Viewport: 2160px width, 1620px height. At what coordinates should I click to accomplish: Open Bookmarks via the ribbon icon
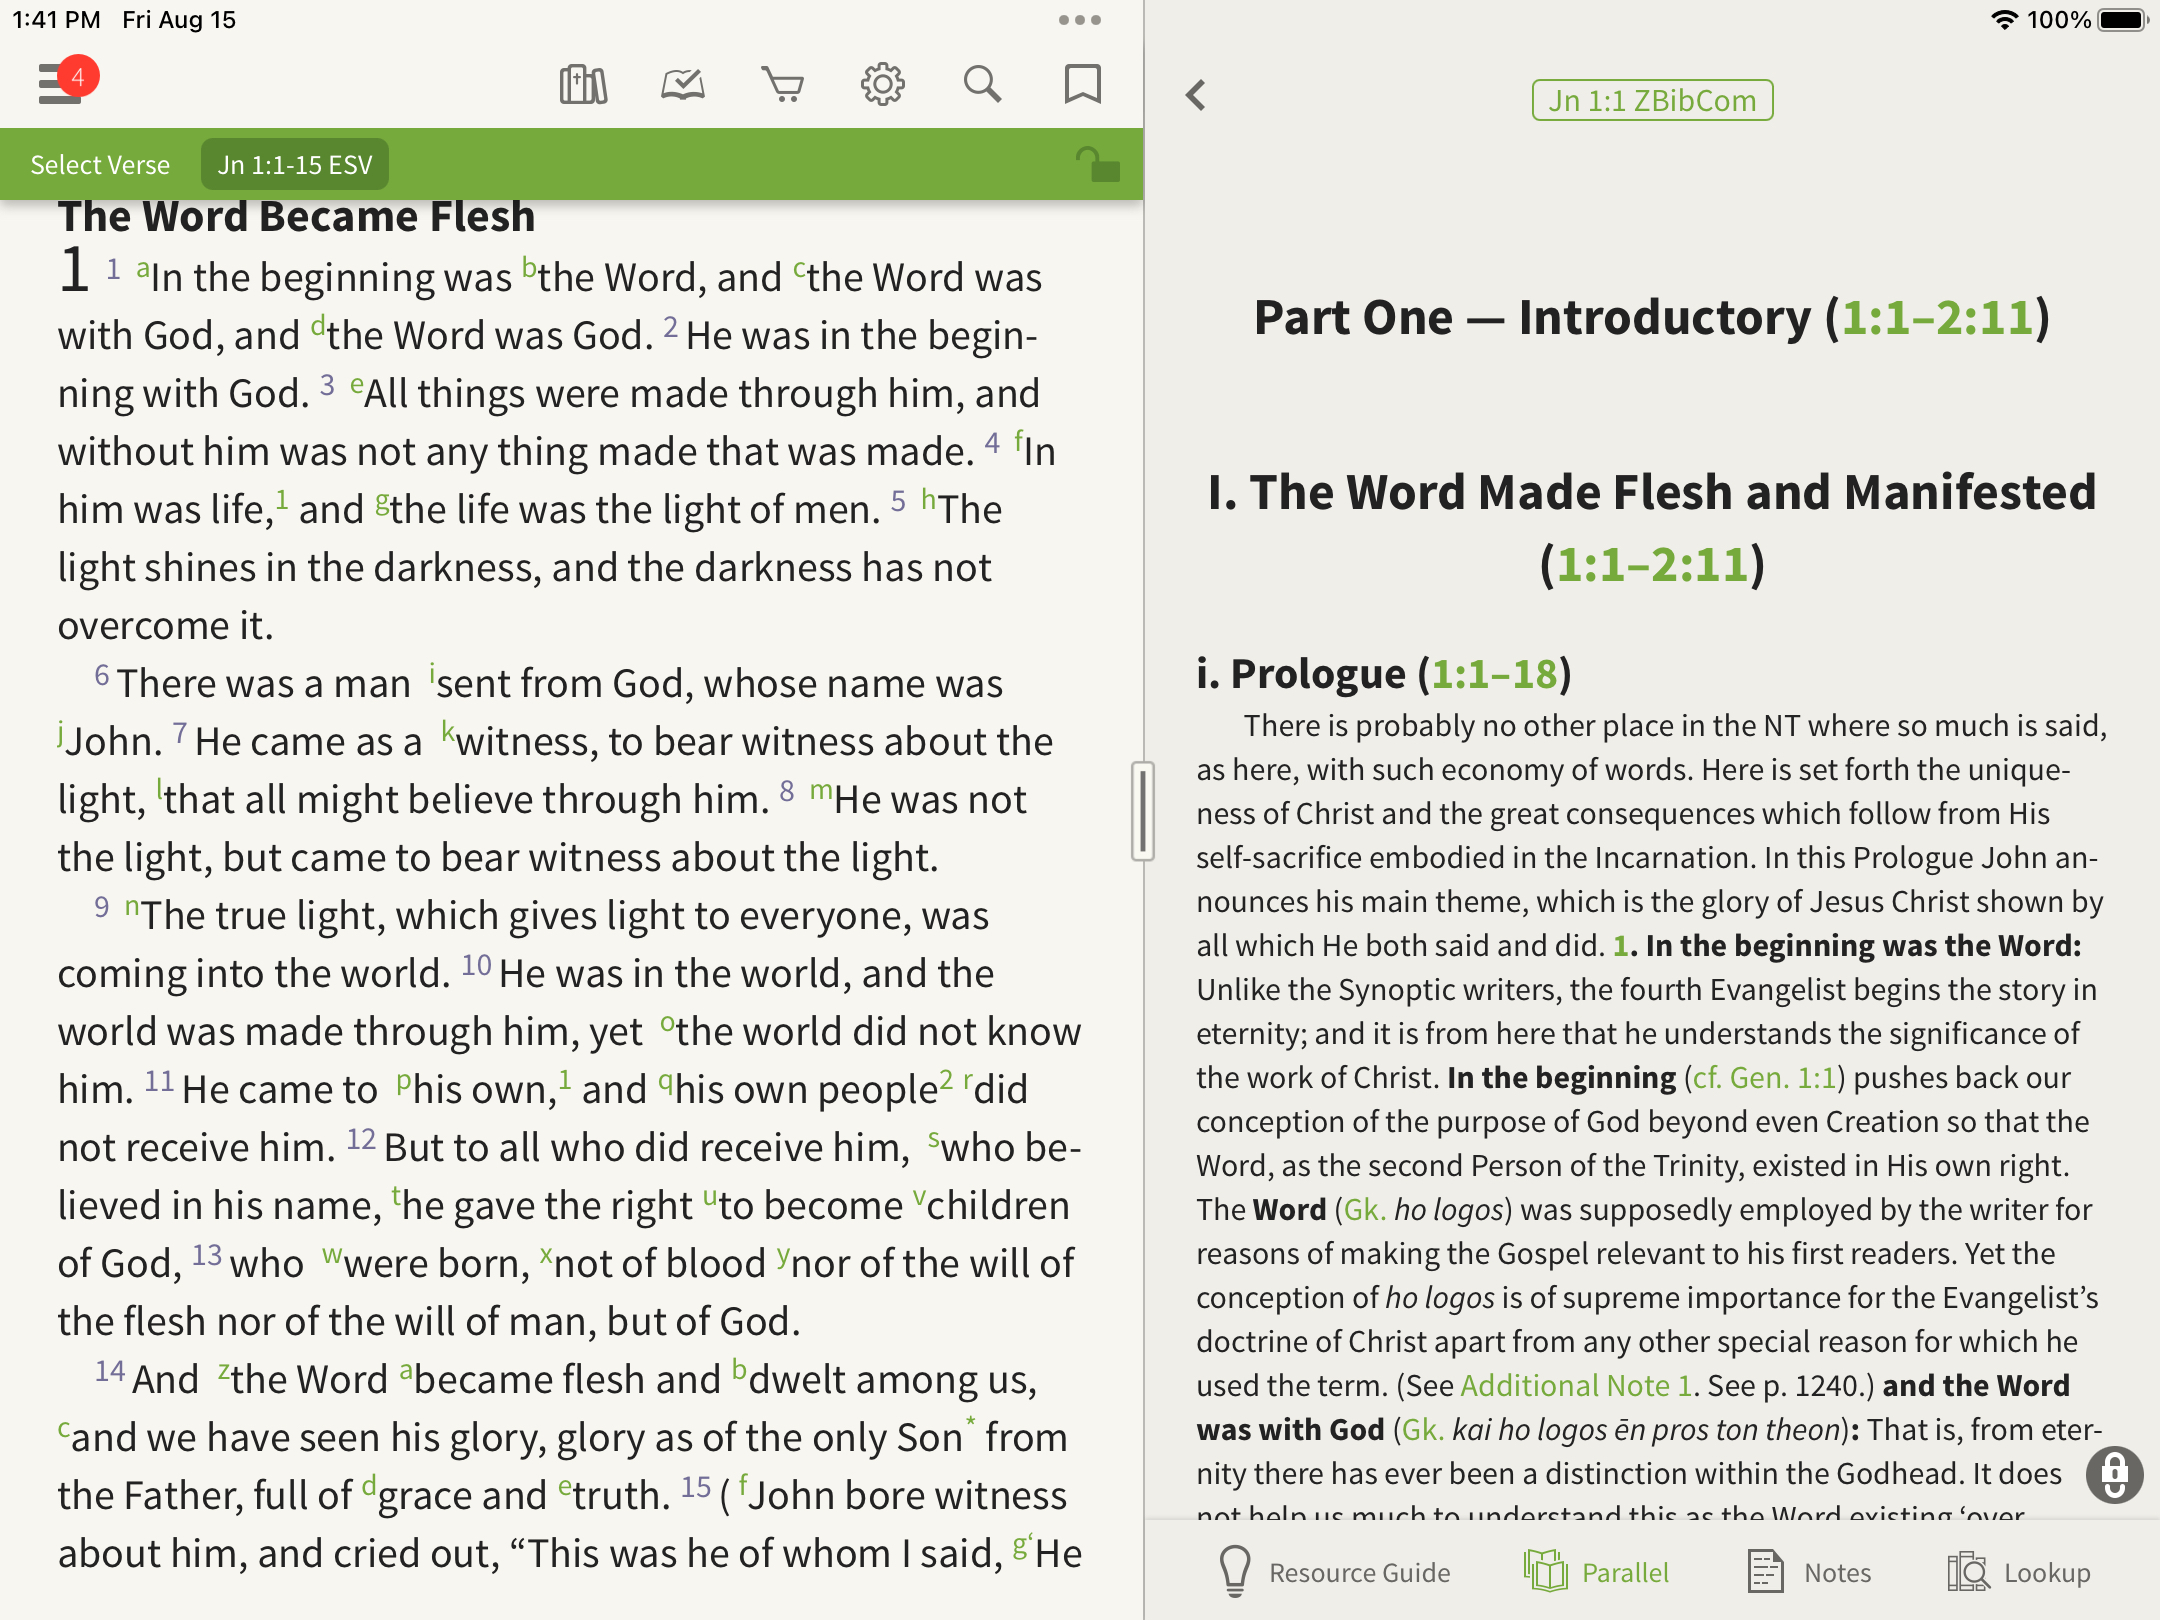coord(1083,85)
